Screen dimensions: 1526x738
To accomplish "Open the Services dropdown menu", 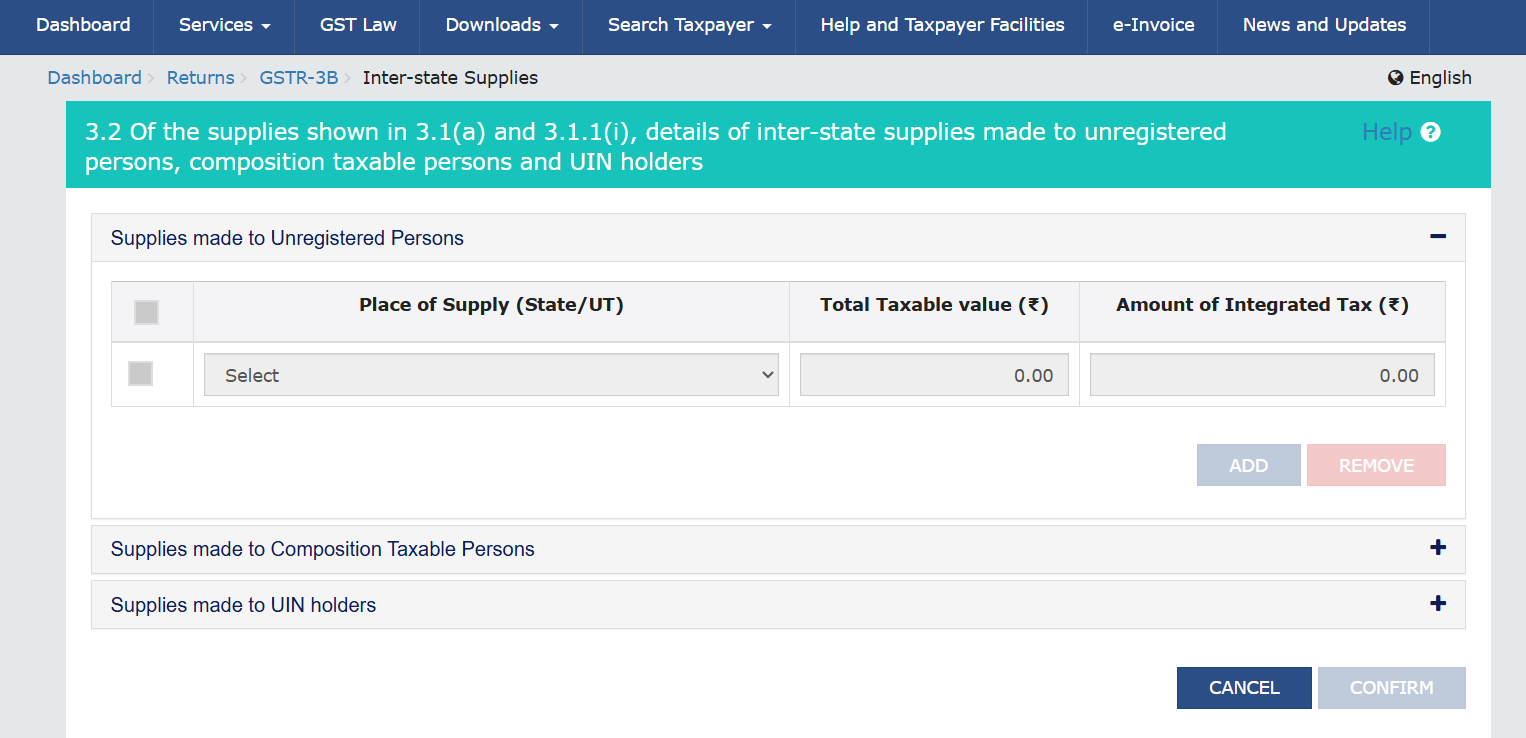I will point(224,26).
